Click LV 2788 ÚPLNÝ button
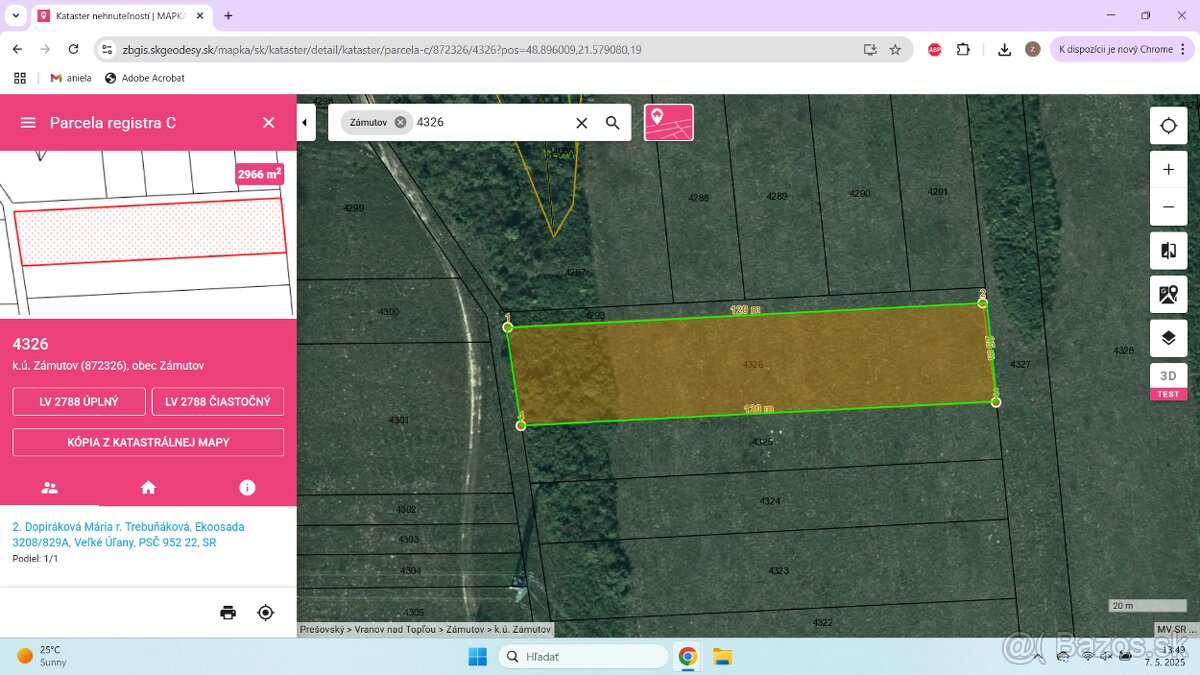The image size is (1200, 675). (79, 402)
